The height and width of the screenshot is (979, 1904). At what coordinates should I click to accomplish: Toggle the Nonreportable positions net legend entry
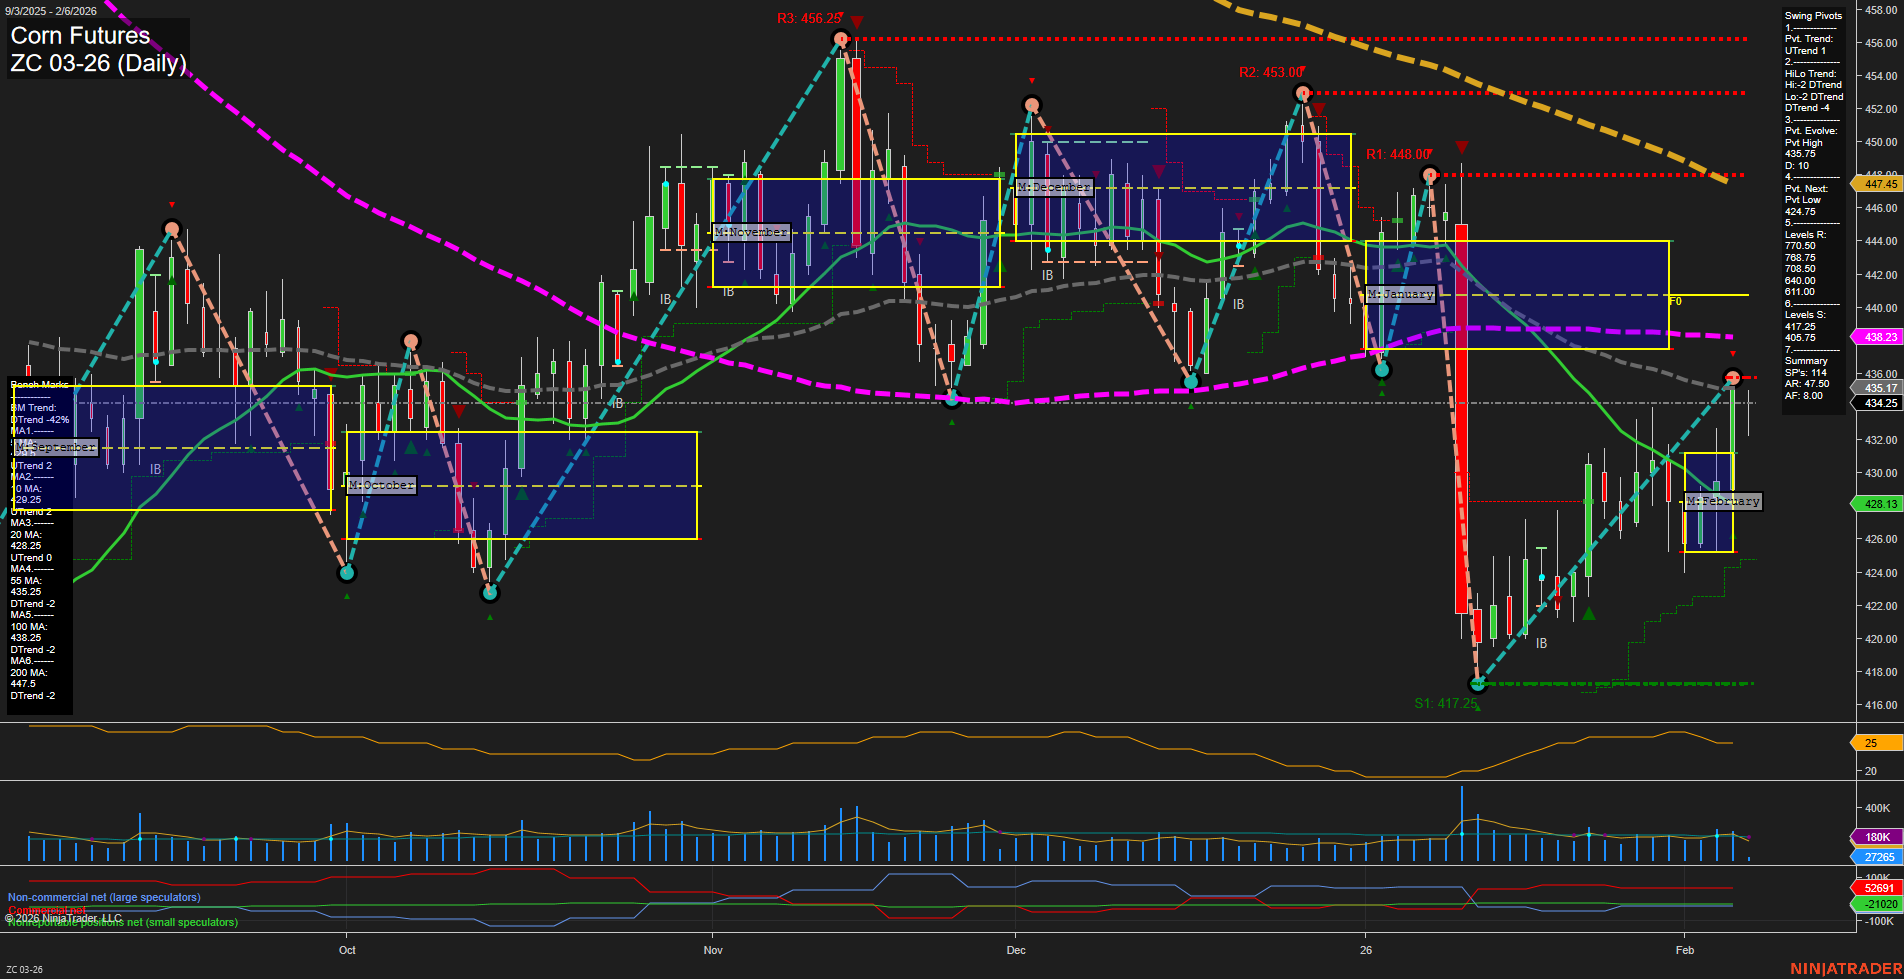point(122,922)
